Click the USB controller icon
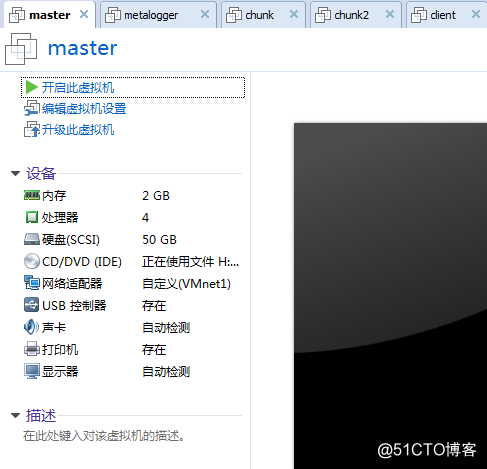Viewport: 487px width, 469px height. tap(32, 305)
